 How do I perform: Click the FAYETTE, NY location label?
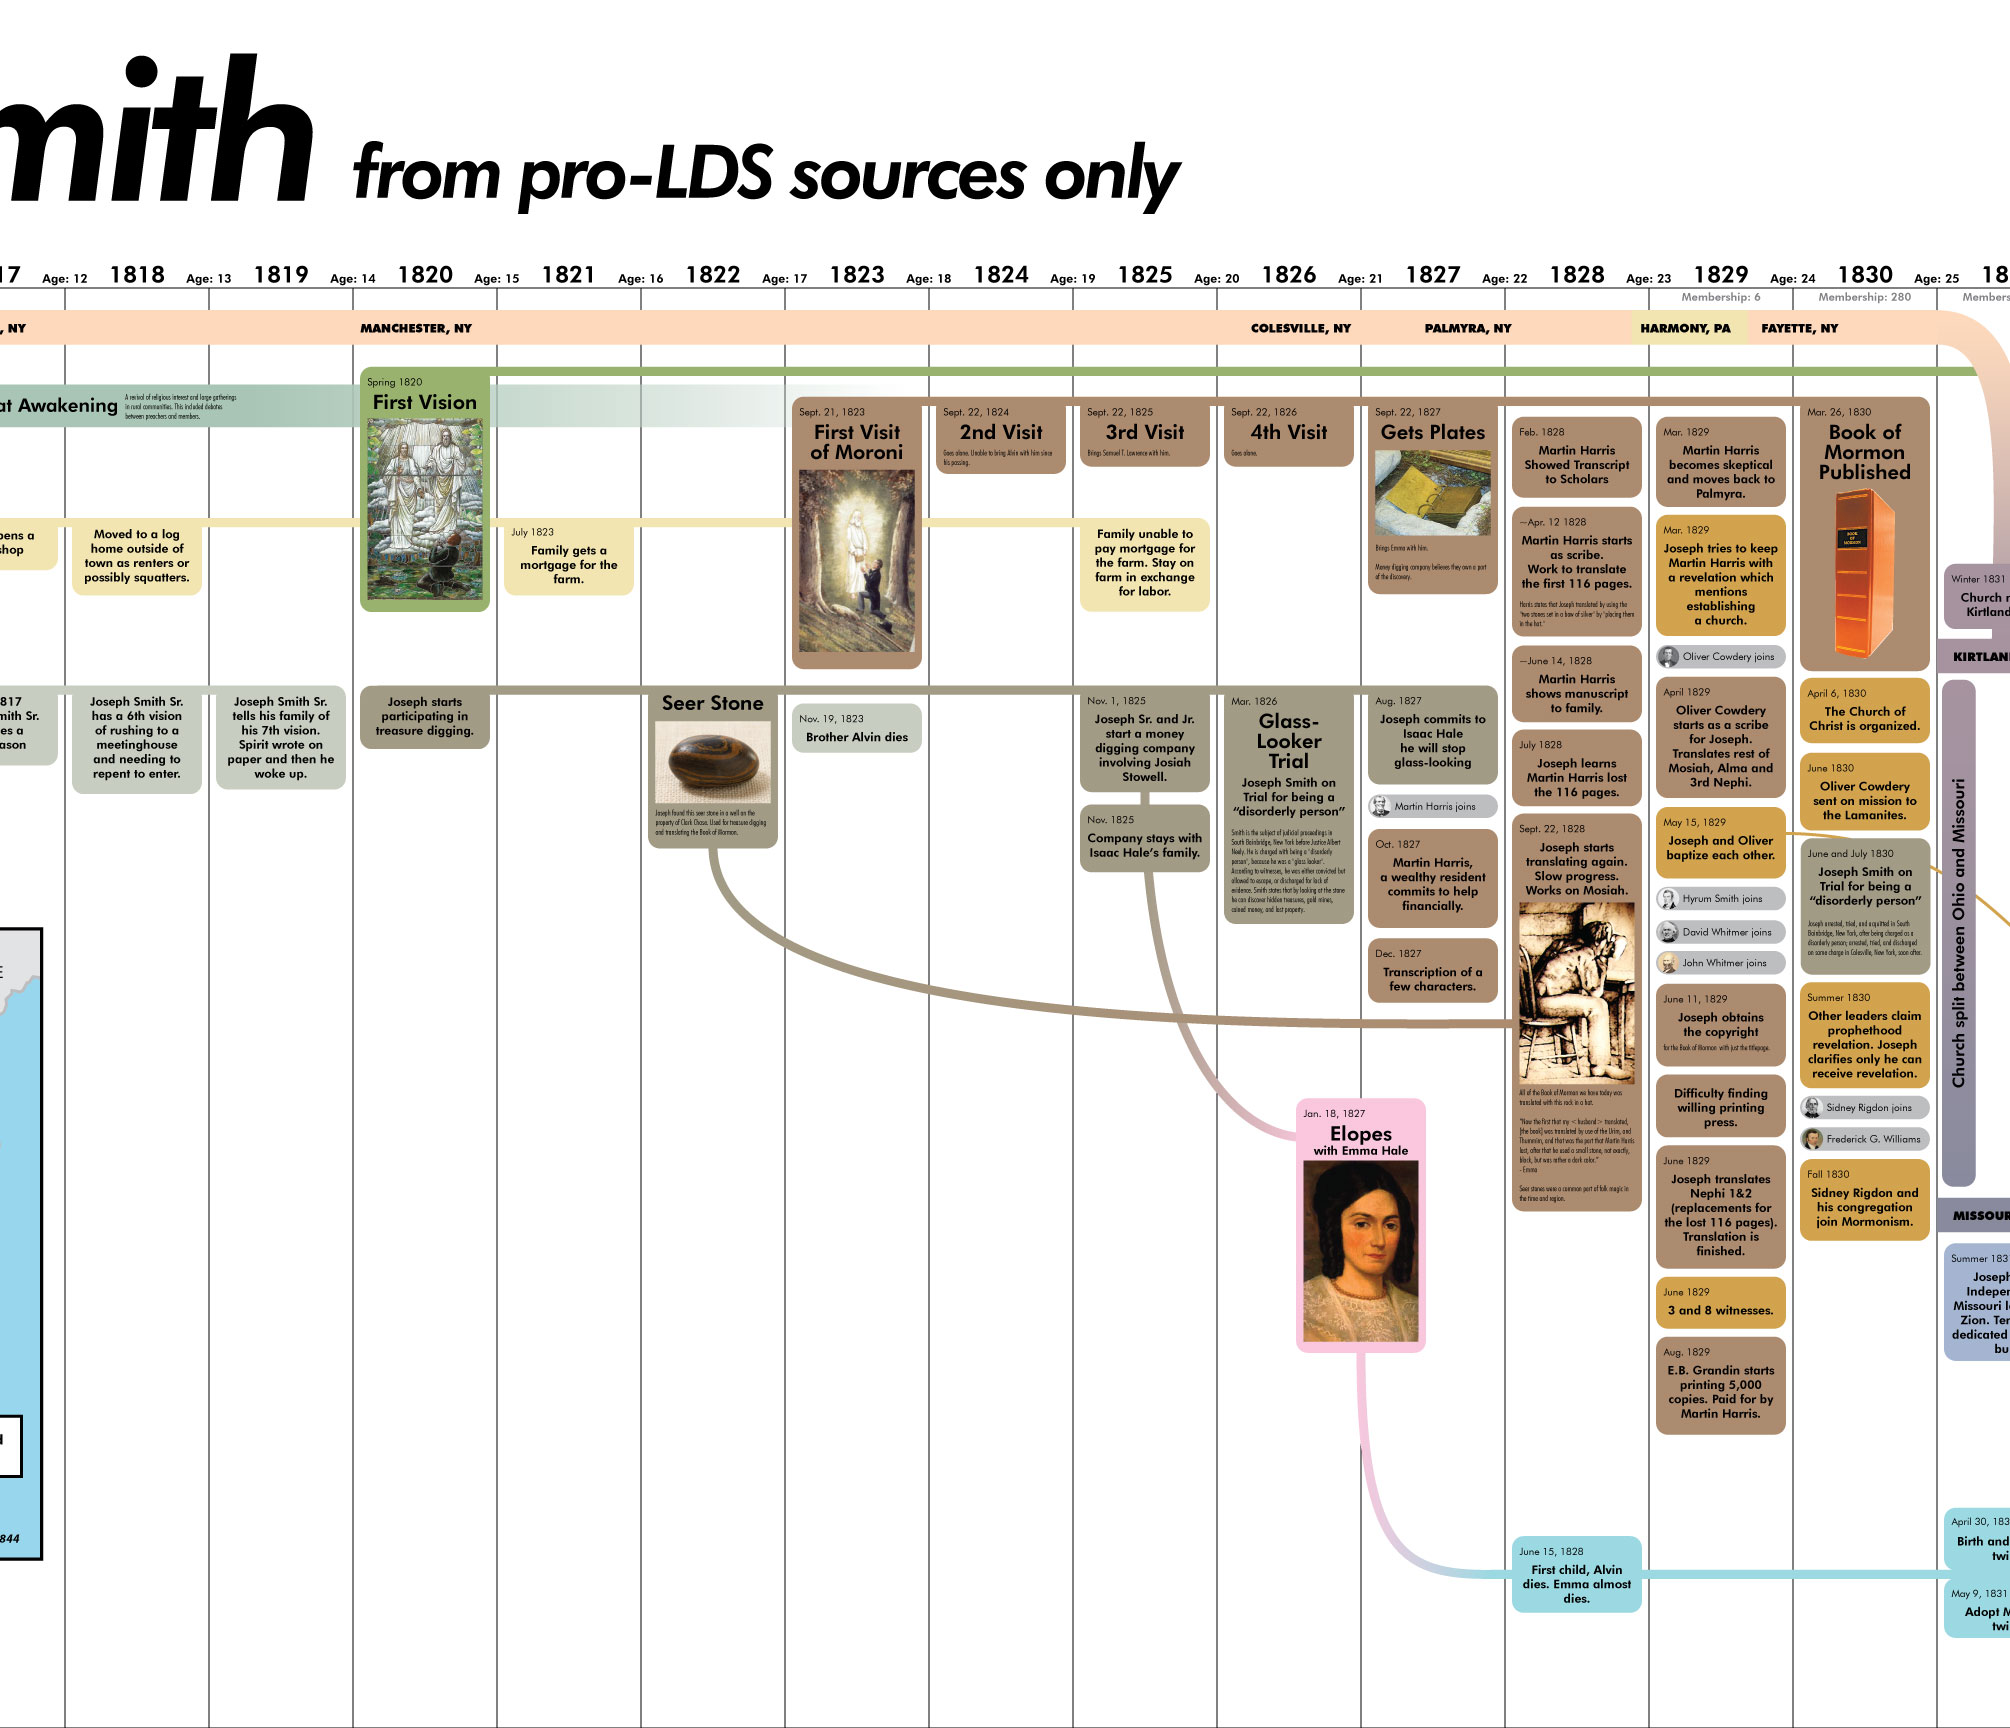point(1800,328)
